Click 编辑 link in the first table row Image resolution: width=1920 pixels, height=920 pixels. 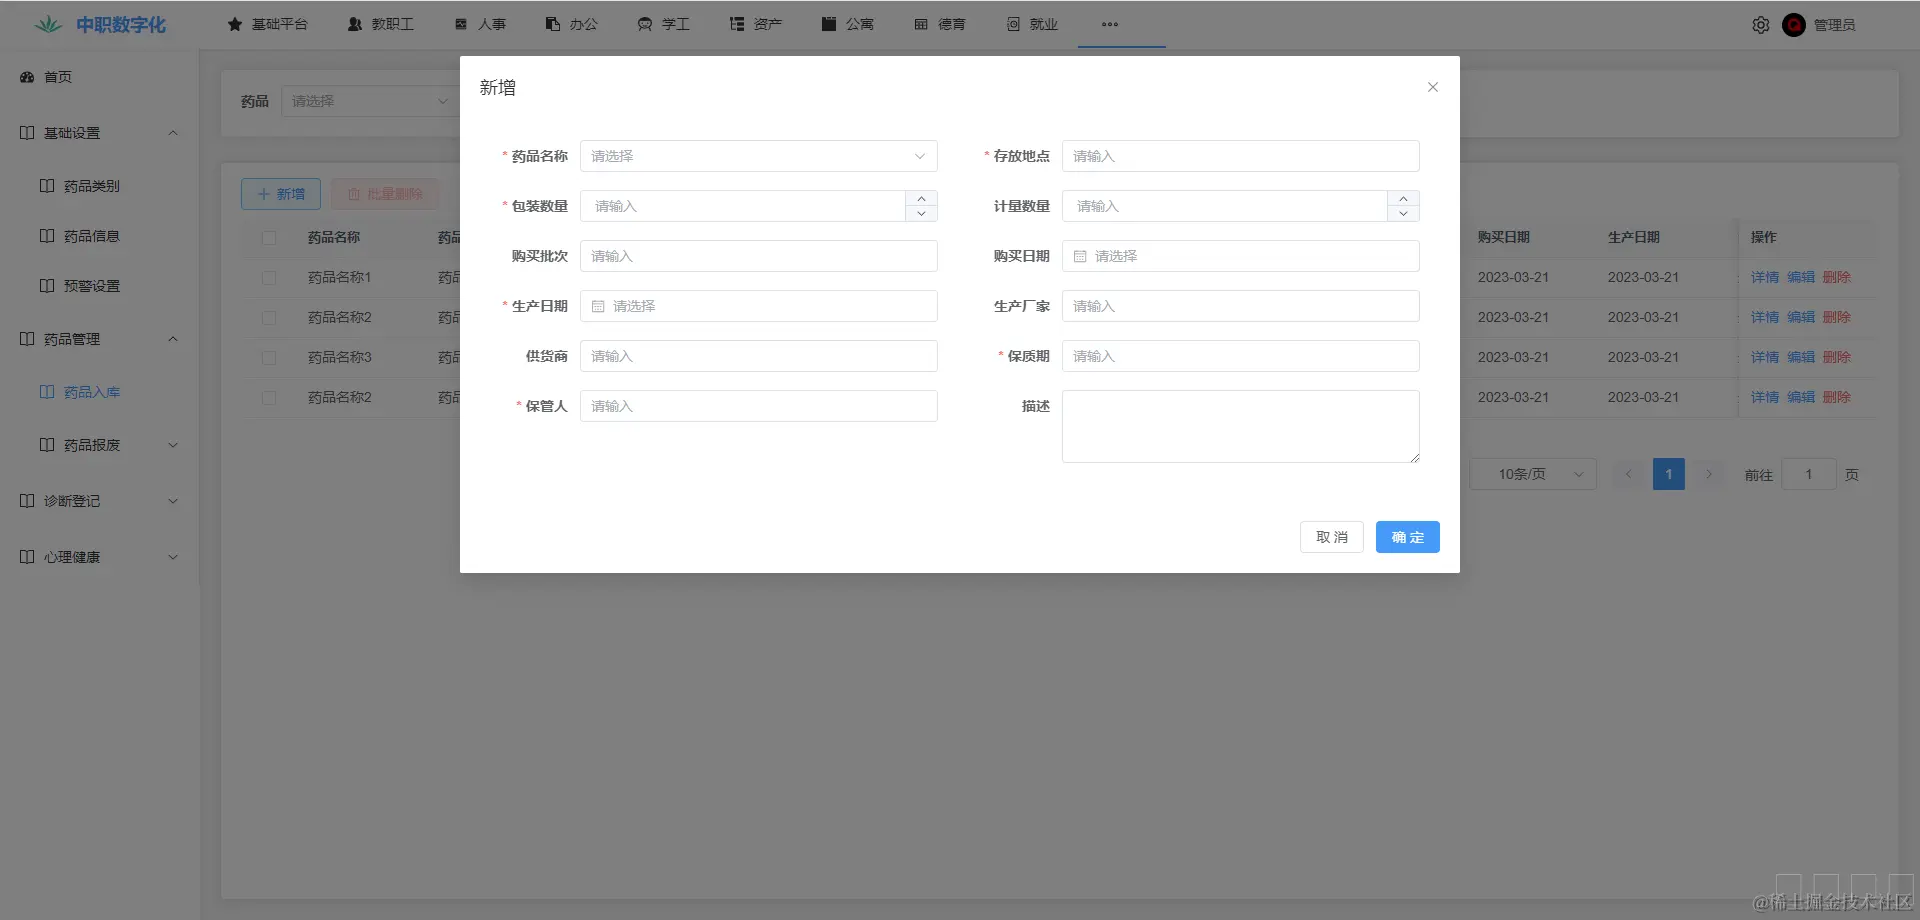[x=1801, y=278]
